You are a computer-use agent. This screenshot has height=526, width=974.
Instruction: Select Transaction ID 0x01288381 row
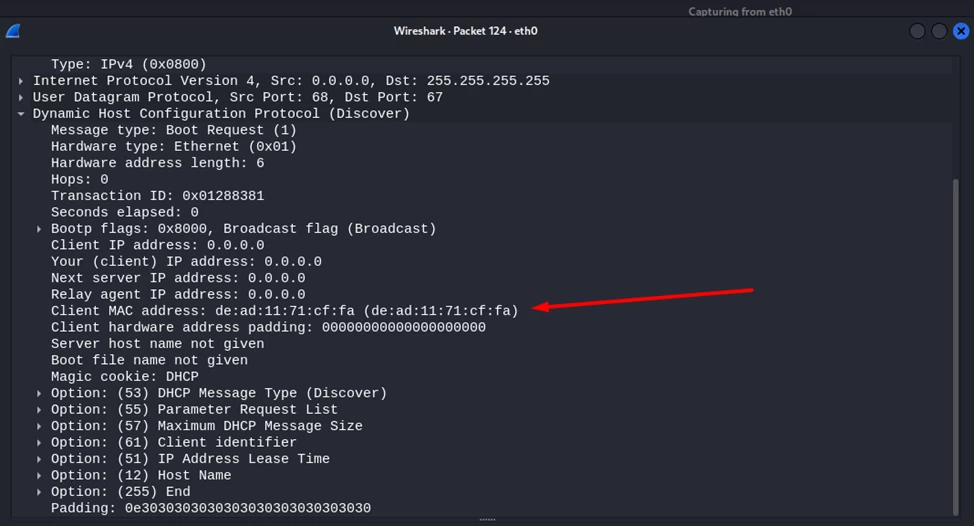click(481, 196)
